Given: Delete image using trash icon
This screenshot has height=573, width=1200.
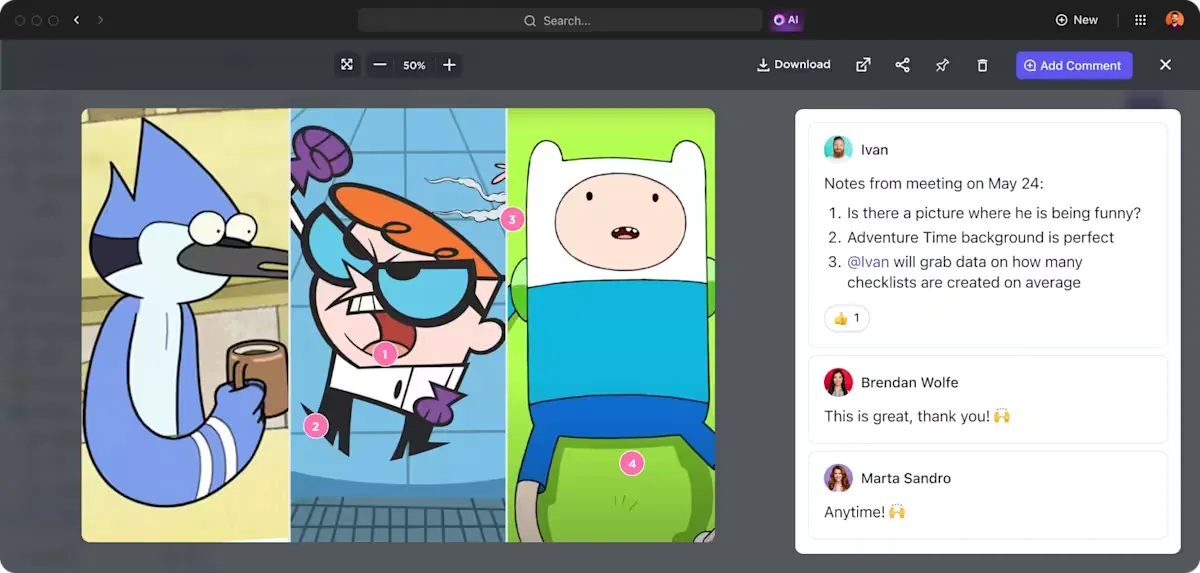Looking at the screenshot, I should [x=982, y=65].
